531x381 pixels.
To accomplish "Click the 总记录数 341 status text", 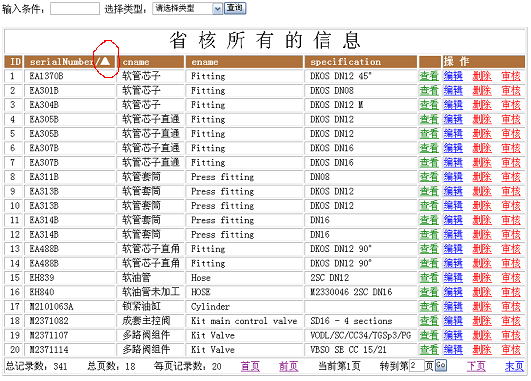I will (x=36, y=366).
